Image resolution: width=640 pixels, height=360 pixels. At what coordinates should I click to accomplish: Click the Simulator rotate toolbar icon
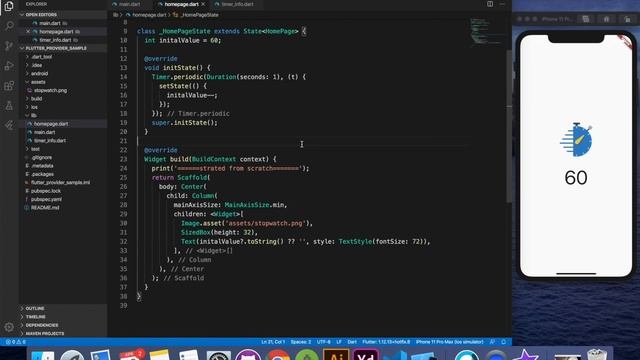coord(627,19)
